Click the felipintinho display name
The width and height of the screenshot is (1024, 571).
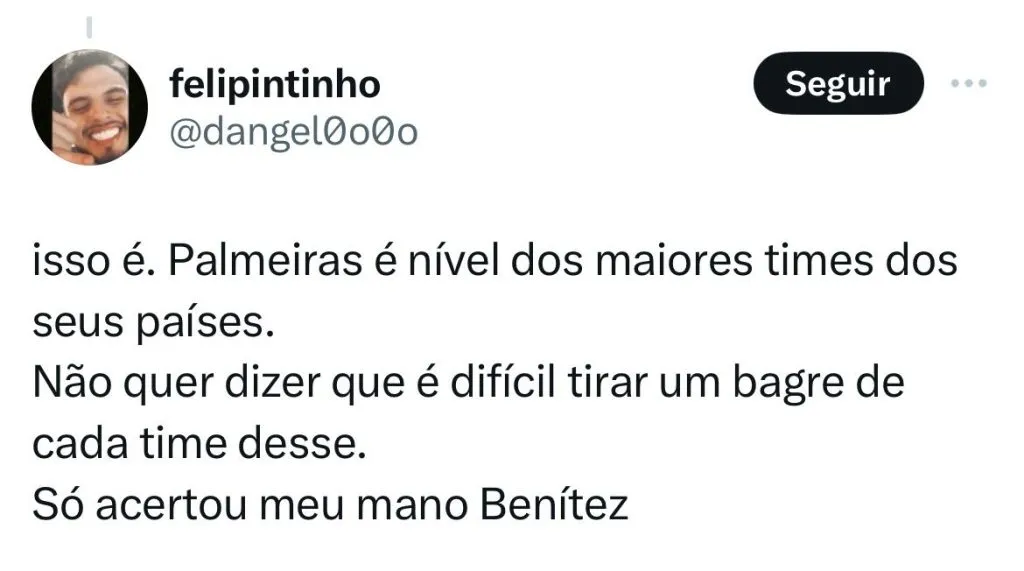[275, 85]
